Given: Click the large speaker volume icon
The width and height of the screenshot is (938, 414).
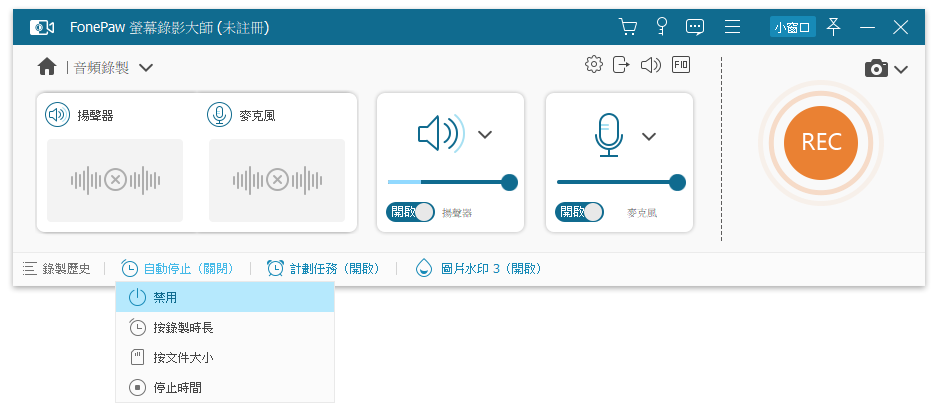Looking at the screenshot, I should [441, 133].
